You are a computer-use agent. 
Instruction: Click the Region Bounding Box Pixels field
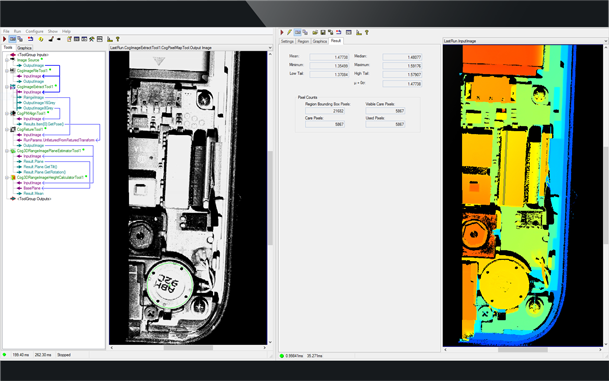pyautogui.click(x=325, y=111)
